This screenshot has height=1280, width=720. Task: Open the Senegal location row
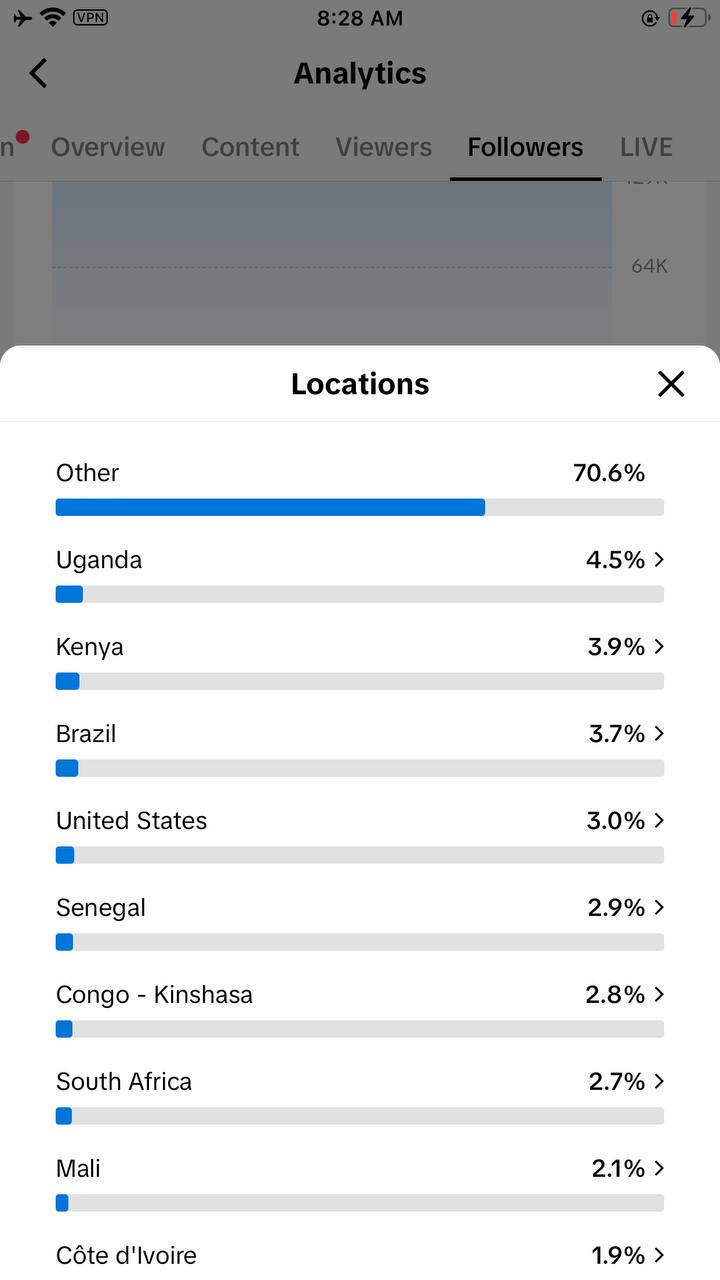pyautogui.click(x=360, y=908)
